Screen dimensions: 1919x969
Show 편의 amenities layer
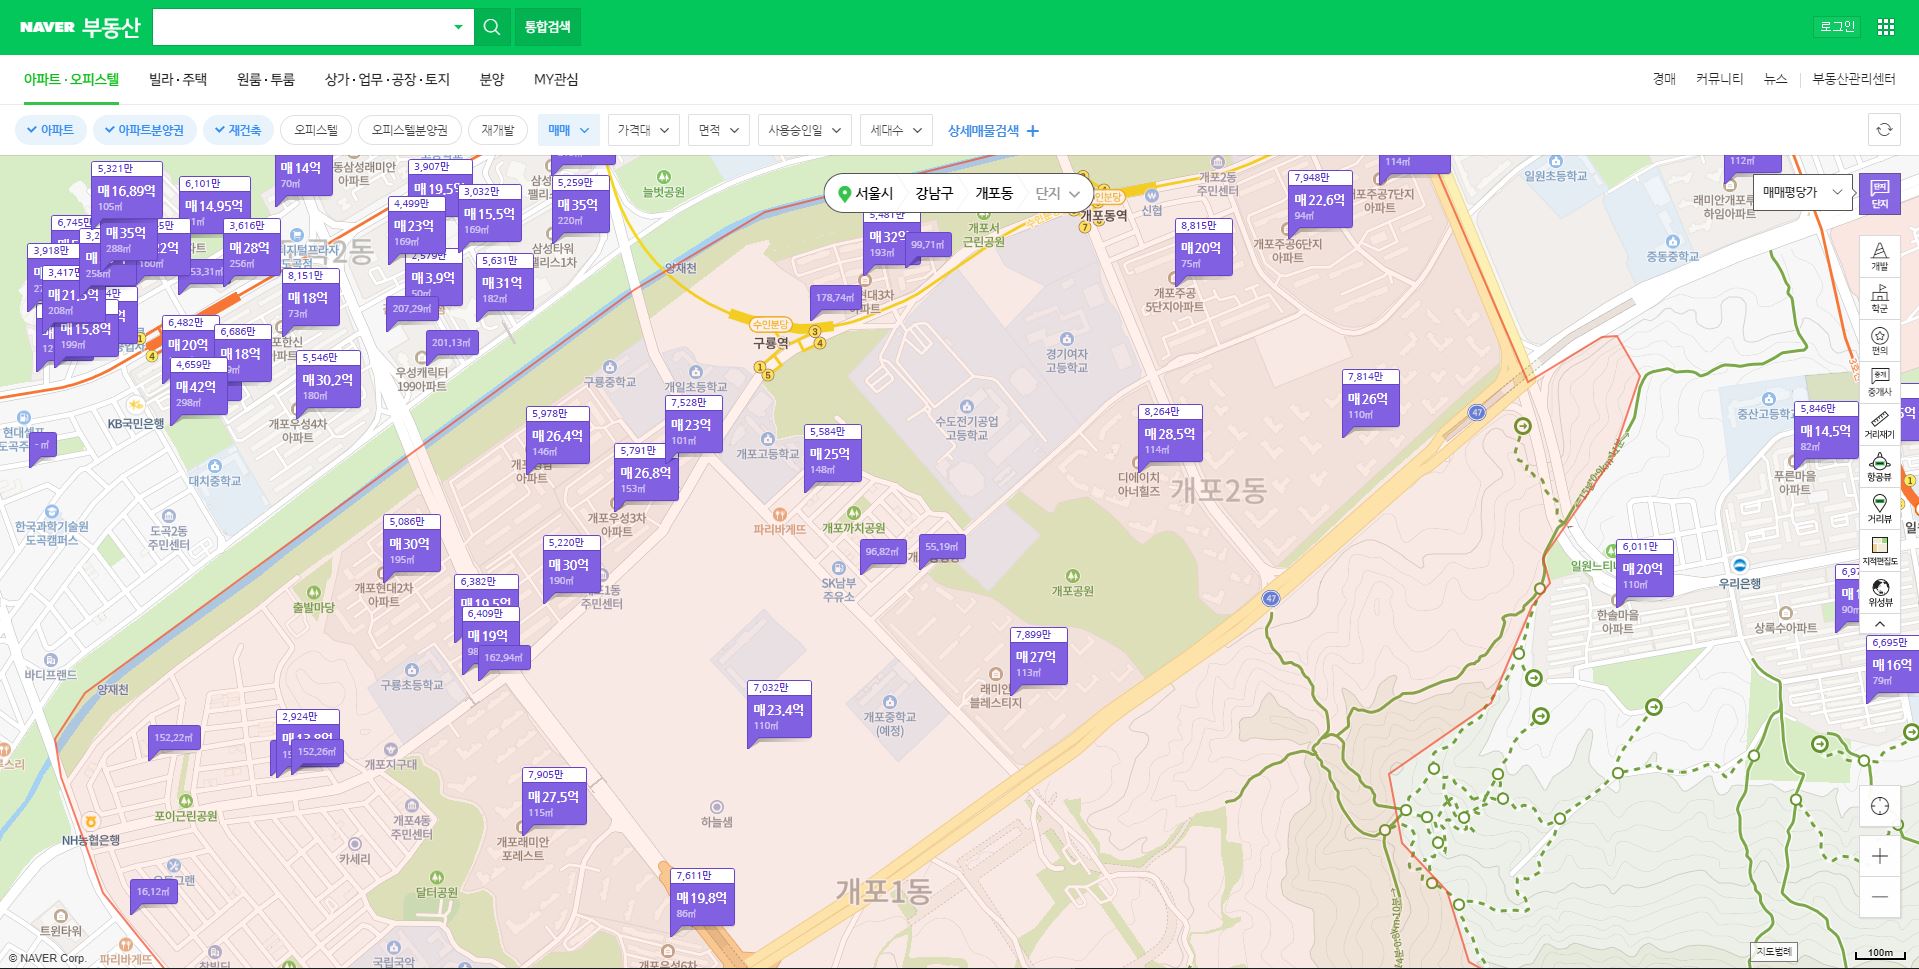tap(1880, 340)
